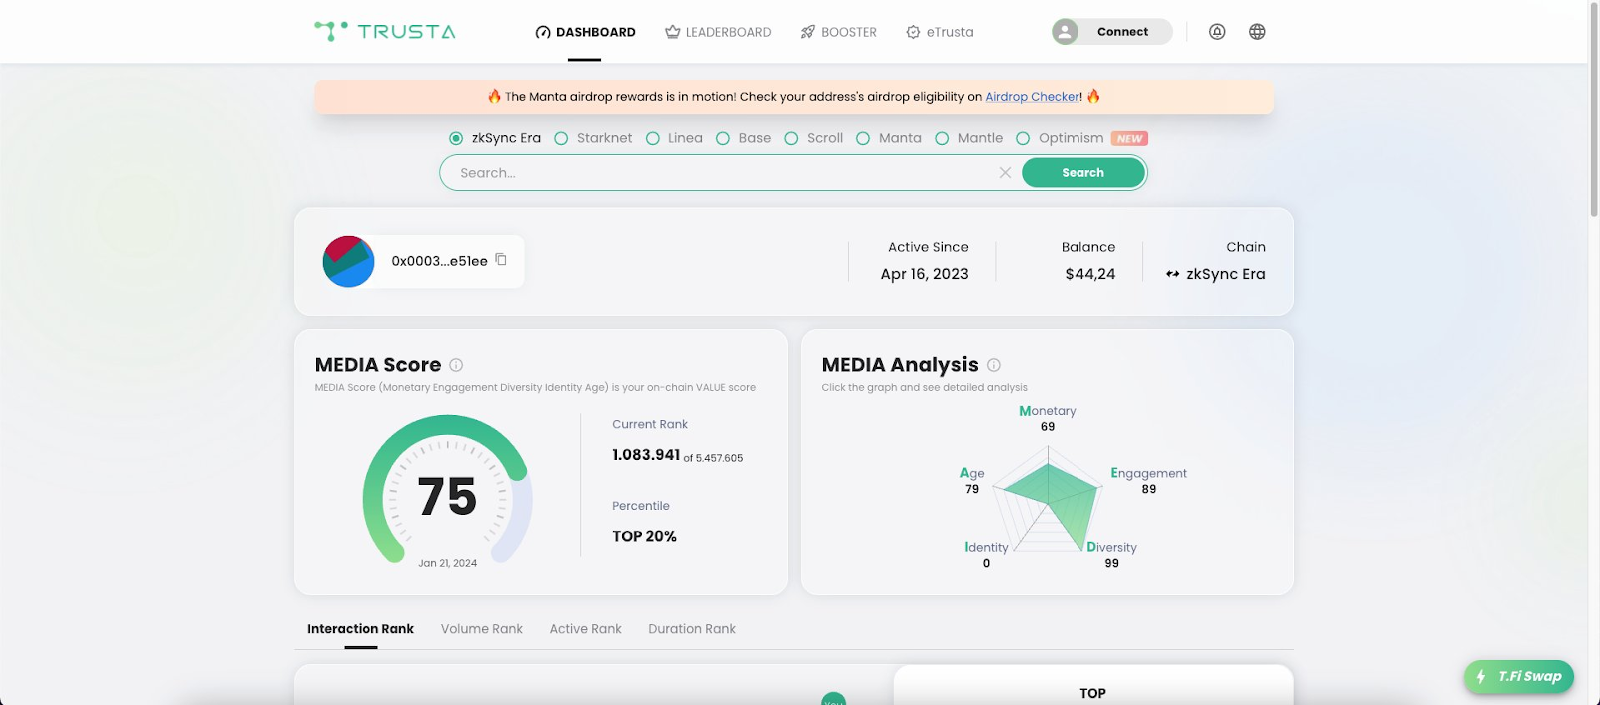Click the NEW badge next to Optimism
Image resolution: width=1600 pixels, height=705 pixels.
click(1129, 139)
